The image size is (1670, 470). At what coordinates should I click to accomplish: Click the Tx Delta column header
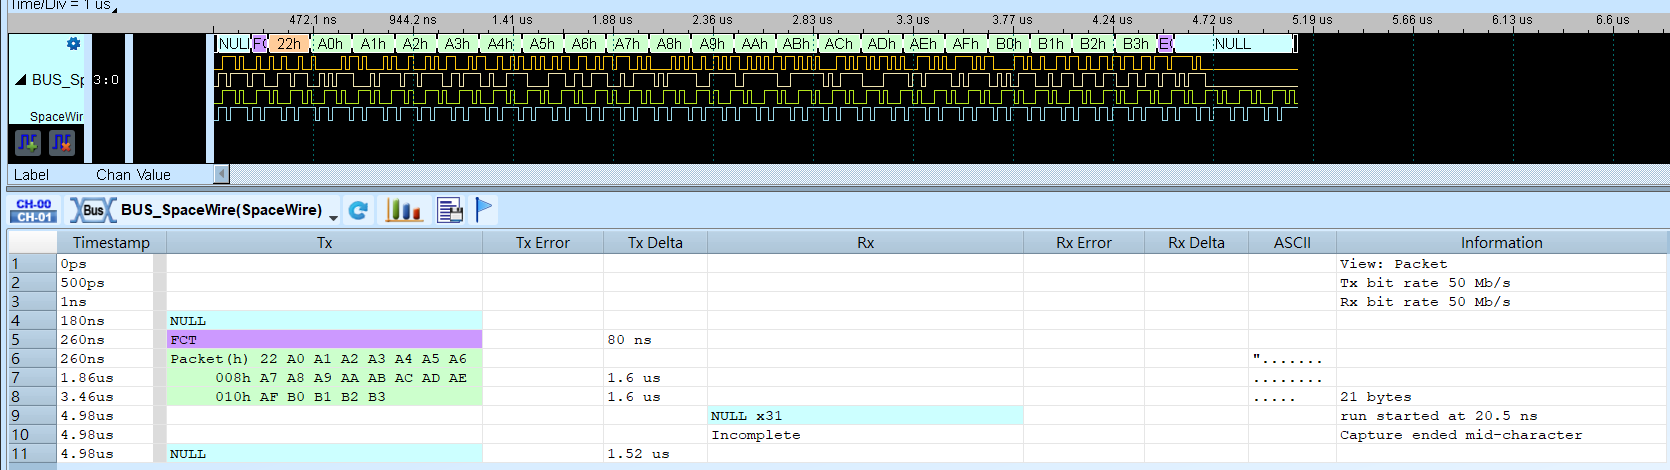(x=655, y=243)
